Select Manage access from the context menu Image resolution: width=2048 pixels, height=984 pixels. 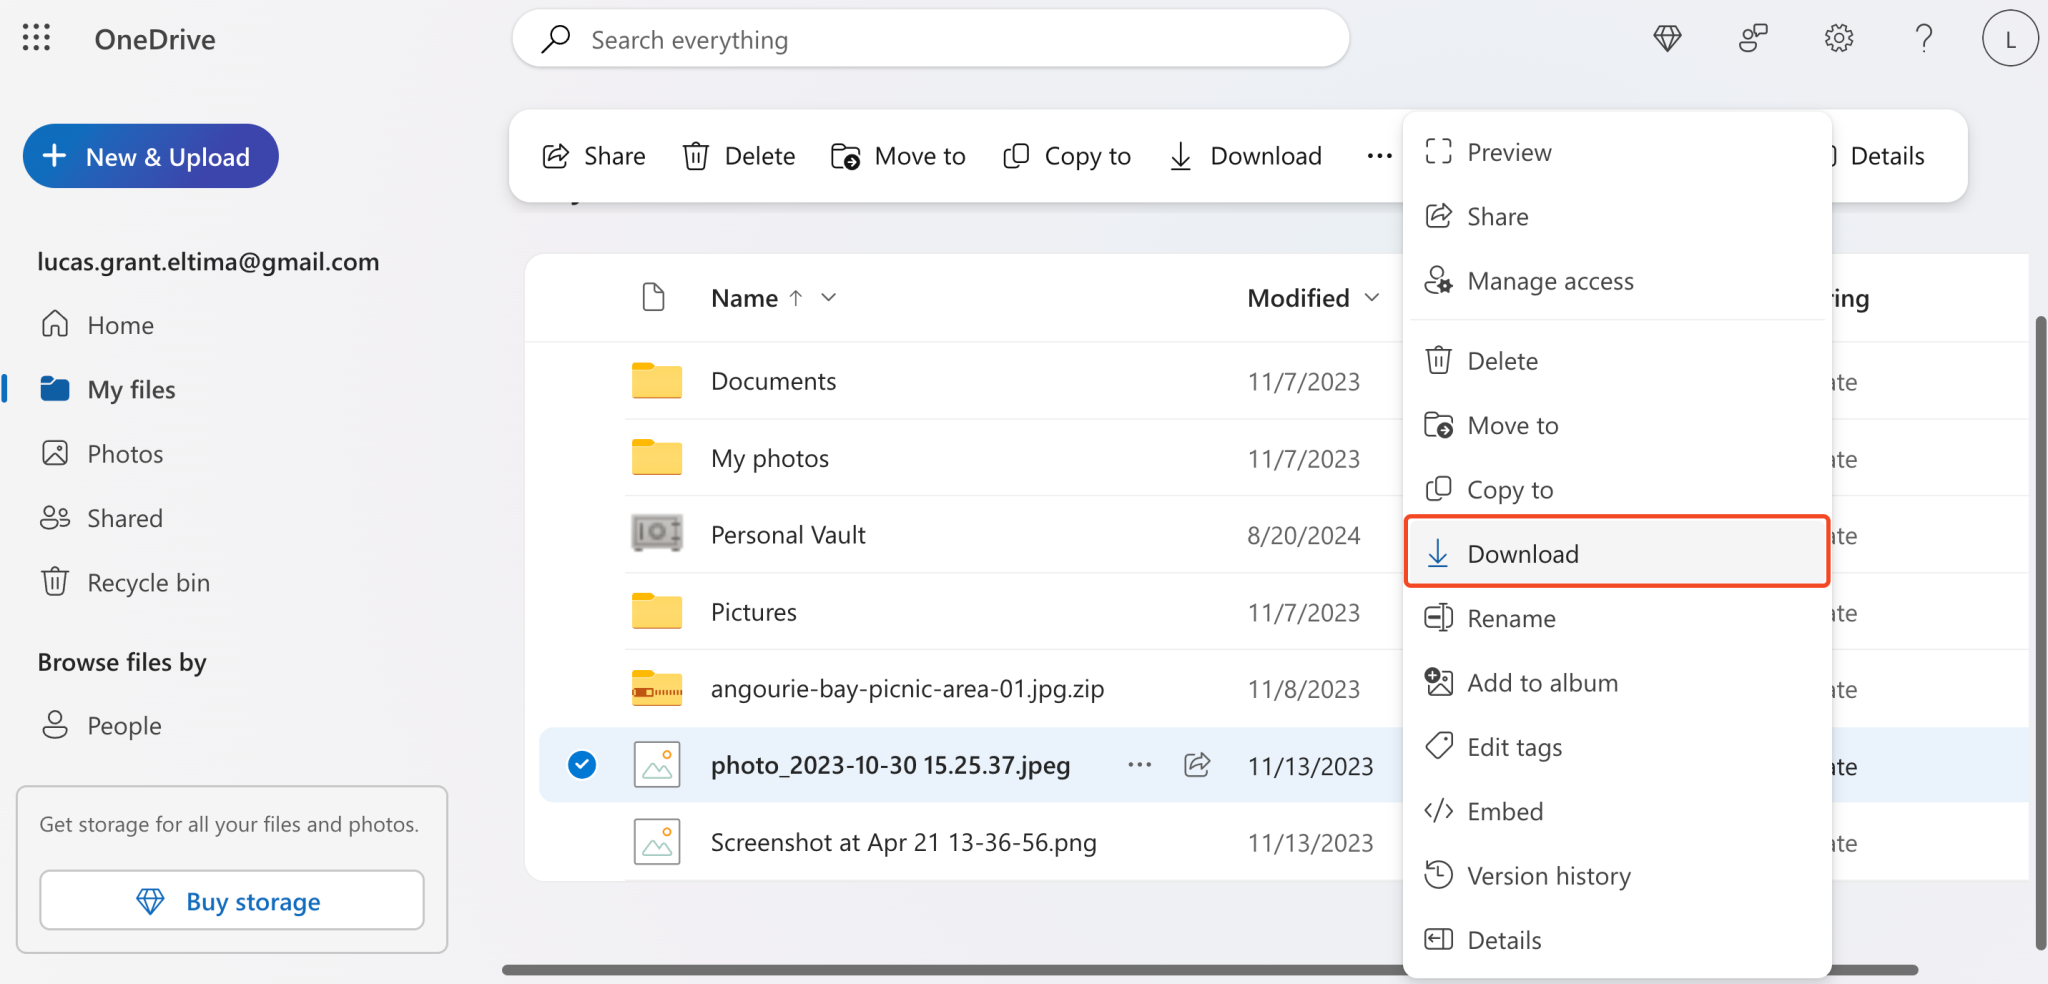pyautogui.click(x=1617, y=281)
